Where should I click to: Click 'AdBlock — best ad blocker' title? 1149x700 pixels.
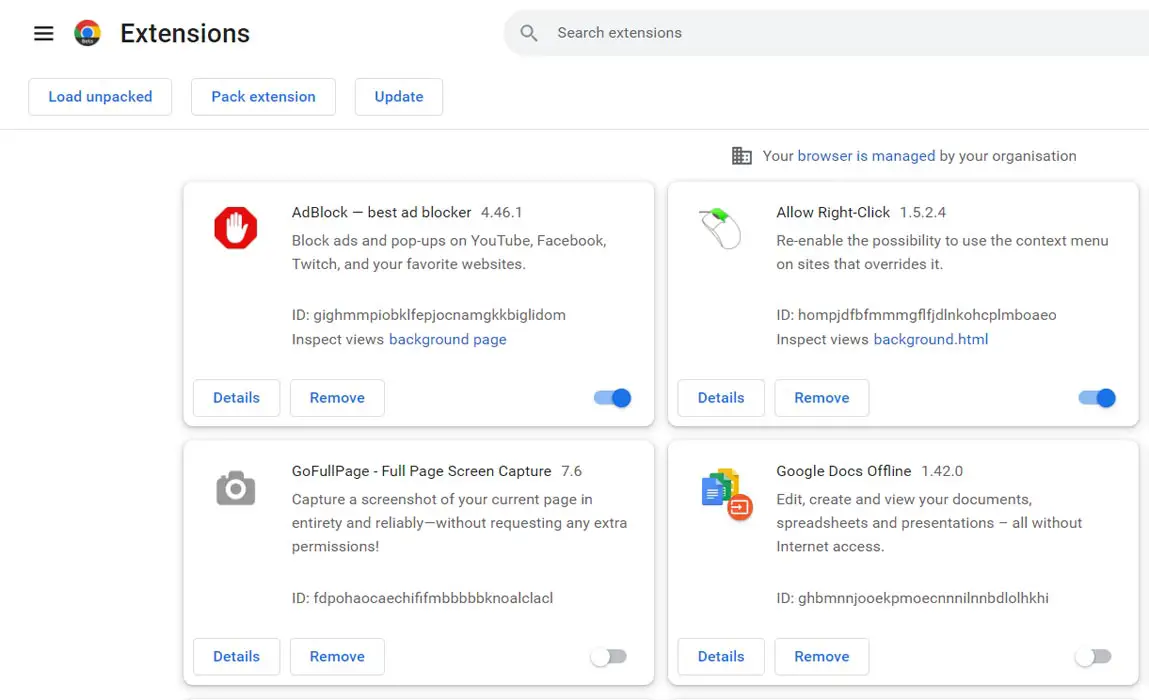point(381,213)
